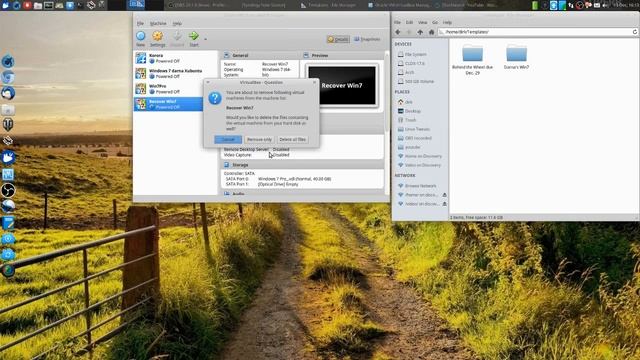Click Cancel in the VirtualBox question dialog
Screen dimensions: 640x360
click(x=228, y=140)
